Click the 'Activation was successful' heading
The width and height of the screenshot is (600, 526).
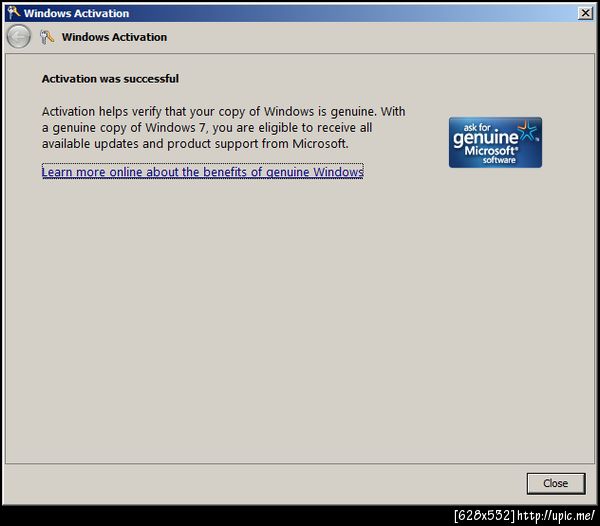tap(110, 79)
